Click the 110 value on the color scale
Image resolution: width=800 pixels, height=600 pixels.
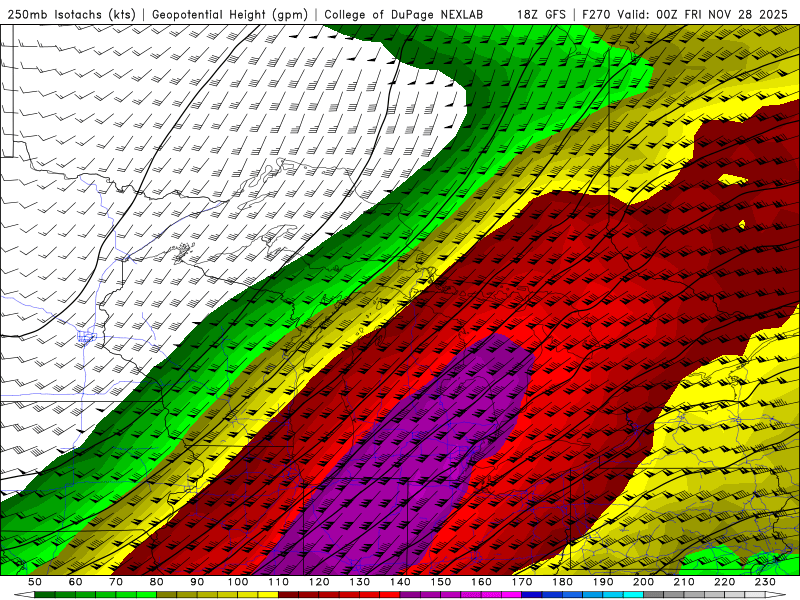point(279,582)
